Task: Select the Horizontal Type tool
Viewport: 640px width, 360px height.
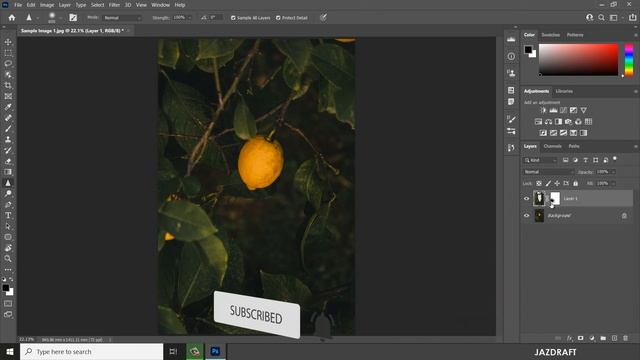Action: click(8, 215)
